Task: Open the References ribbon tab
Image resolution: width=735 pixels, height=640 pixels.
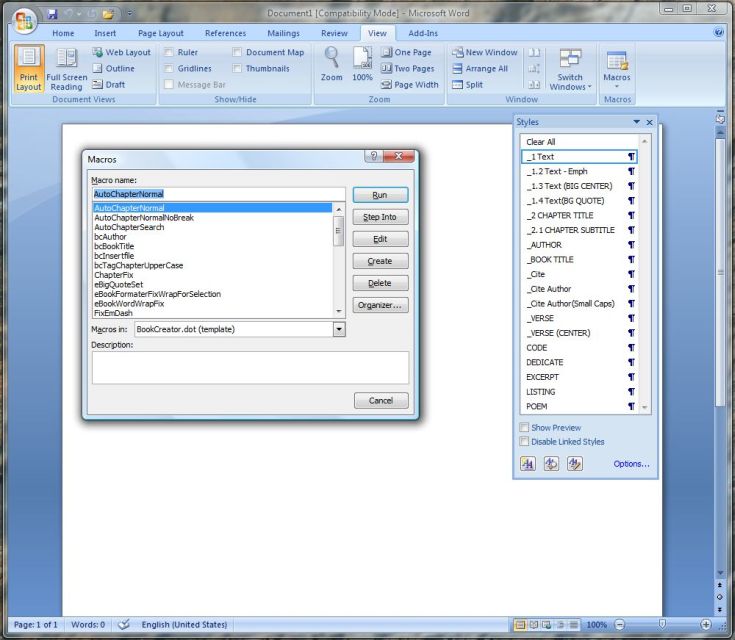Action: (225, 33)
